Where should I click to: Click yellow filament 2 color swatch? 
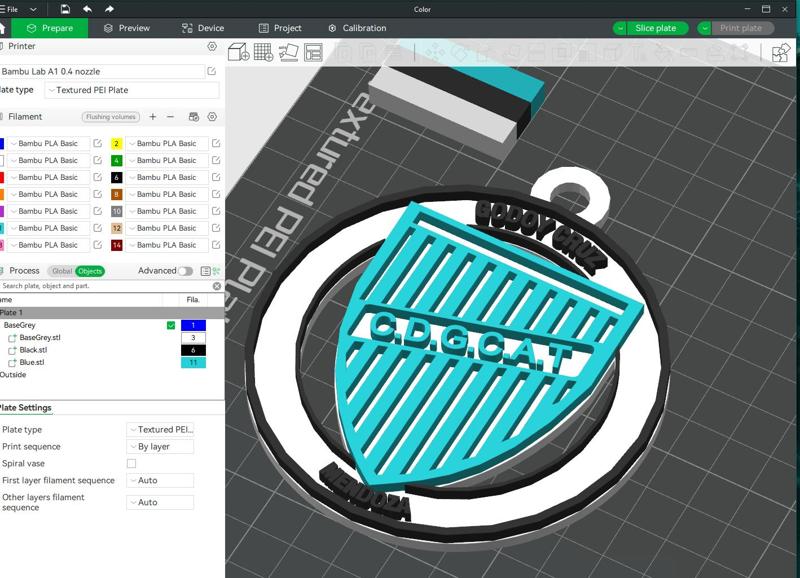pyautogui.click(x=116, y=143)
